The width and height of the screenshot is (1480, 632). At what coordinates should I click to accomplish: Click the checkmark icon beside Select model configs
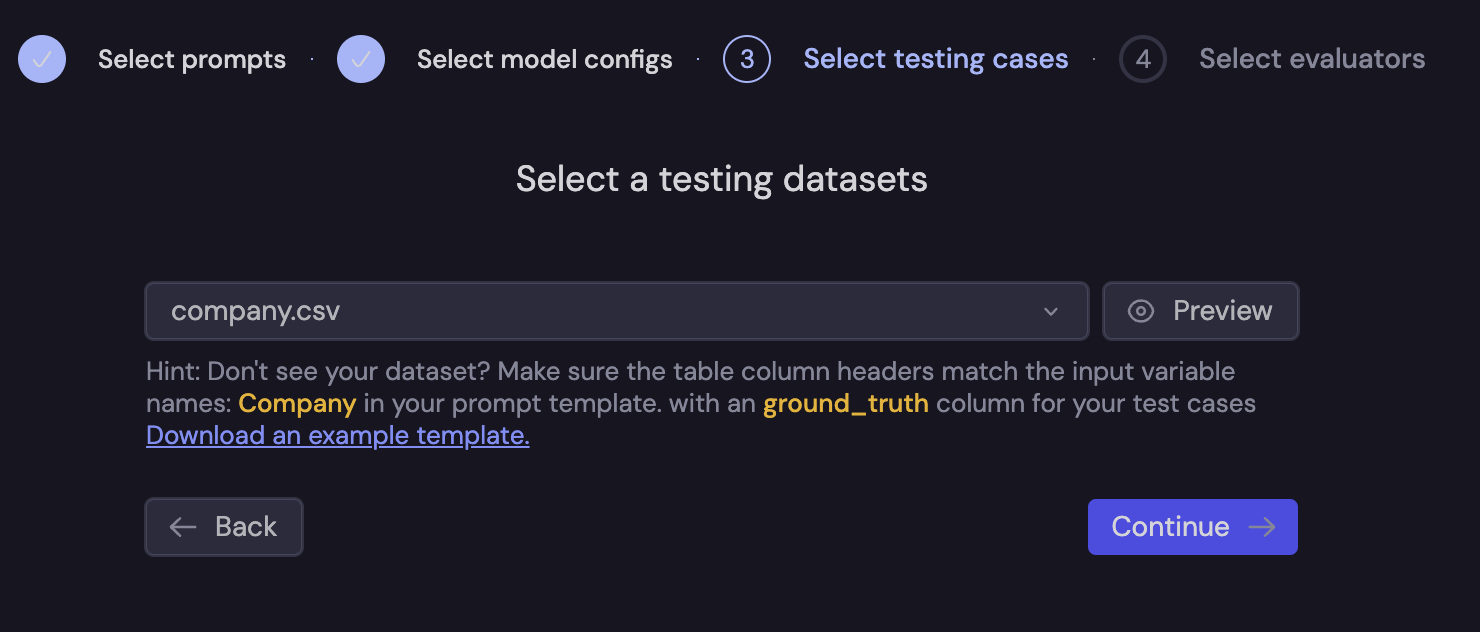(360, 59)
